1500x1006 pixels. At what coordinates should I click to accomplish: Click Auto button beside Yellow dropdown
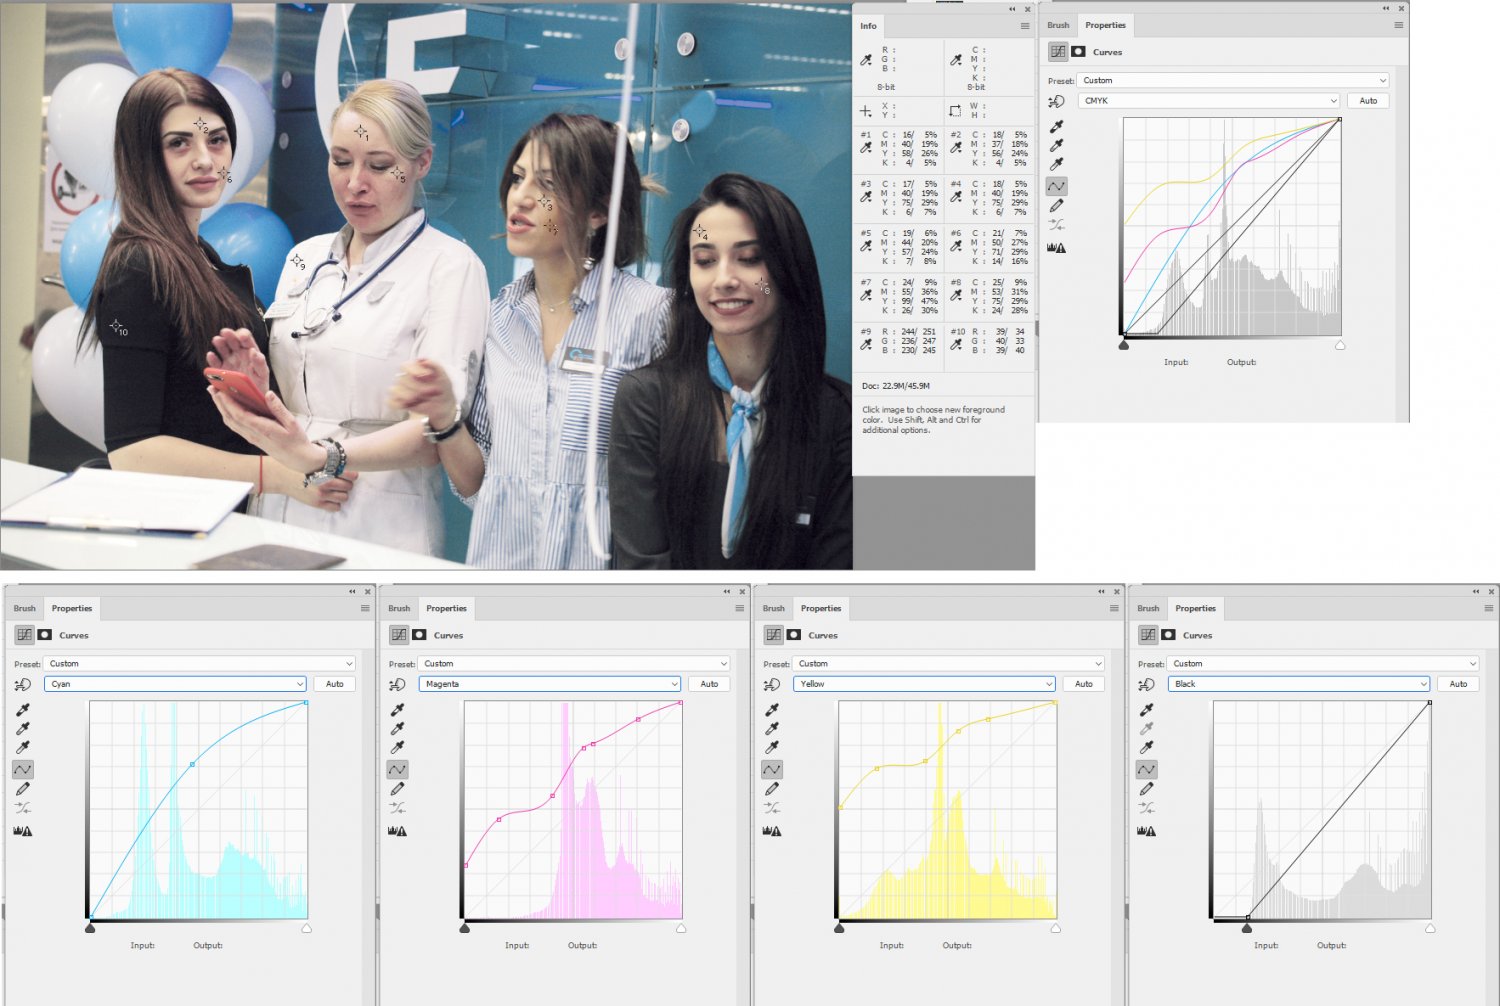[1084, 684]
